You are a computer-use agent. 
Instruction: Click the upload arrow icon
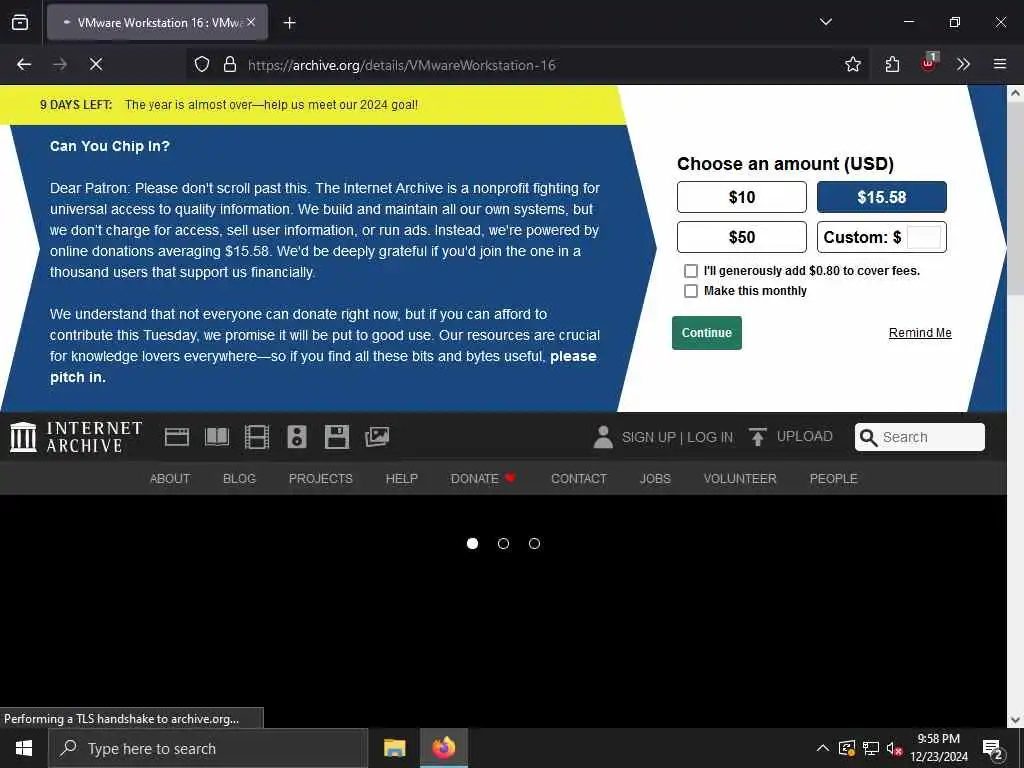tap(758, 437)
